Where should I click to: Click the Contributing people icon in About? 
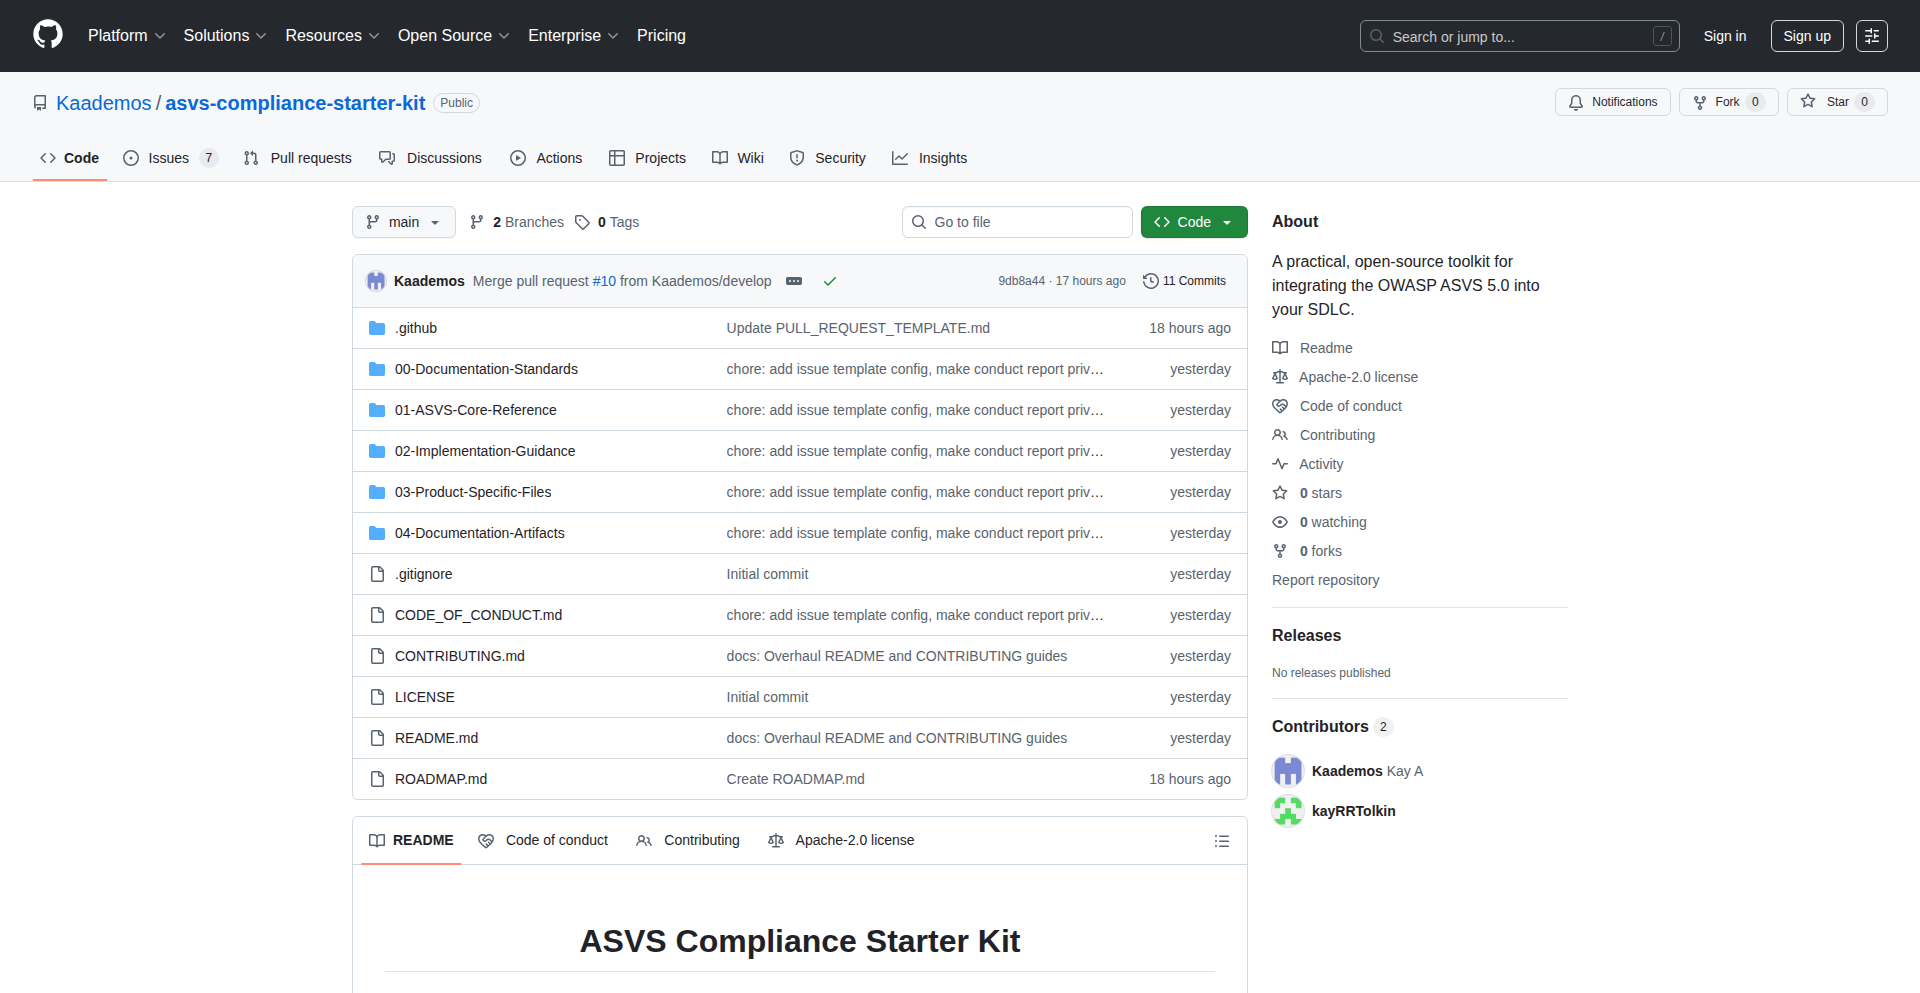(x=1280, y=435)
